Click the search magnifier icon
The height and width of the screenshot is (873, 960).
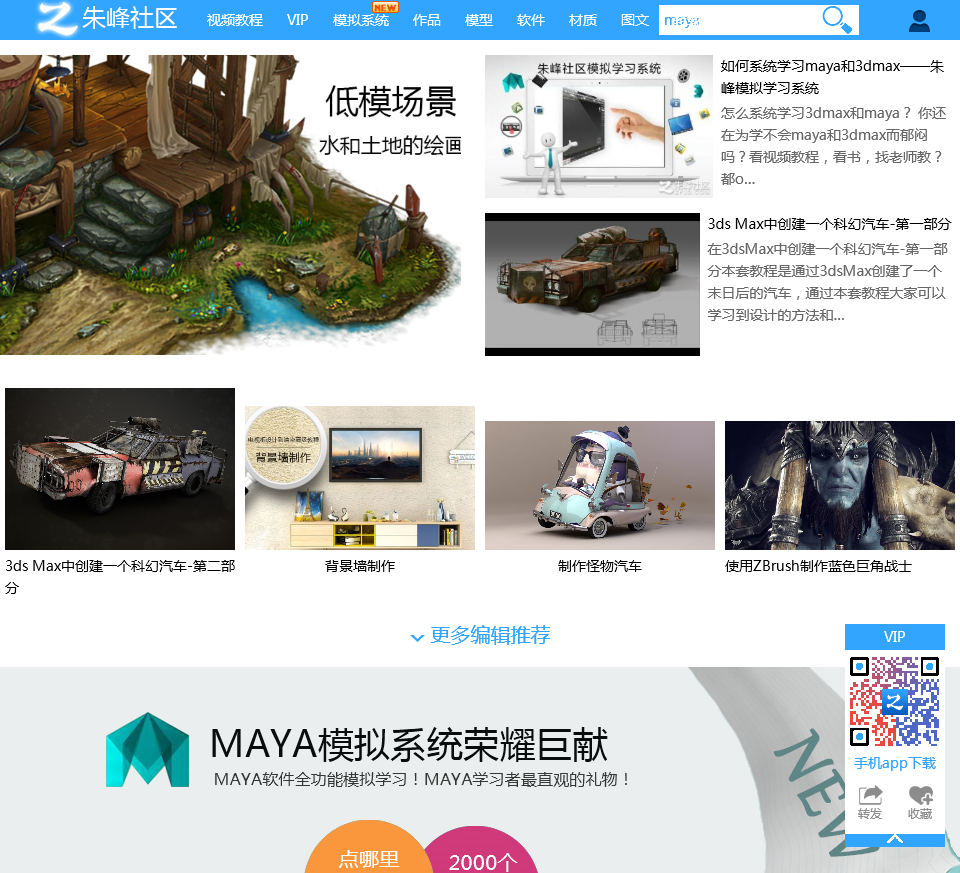[837, 20]
